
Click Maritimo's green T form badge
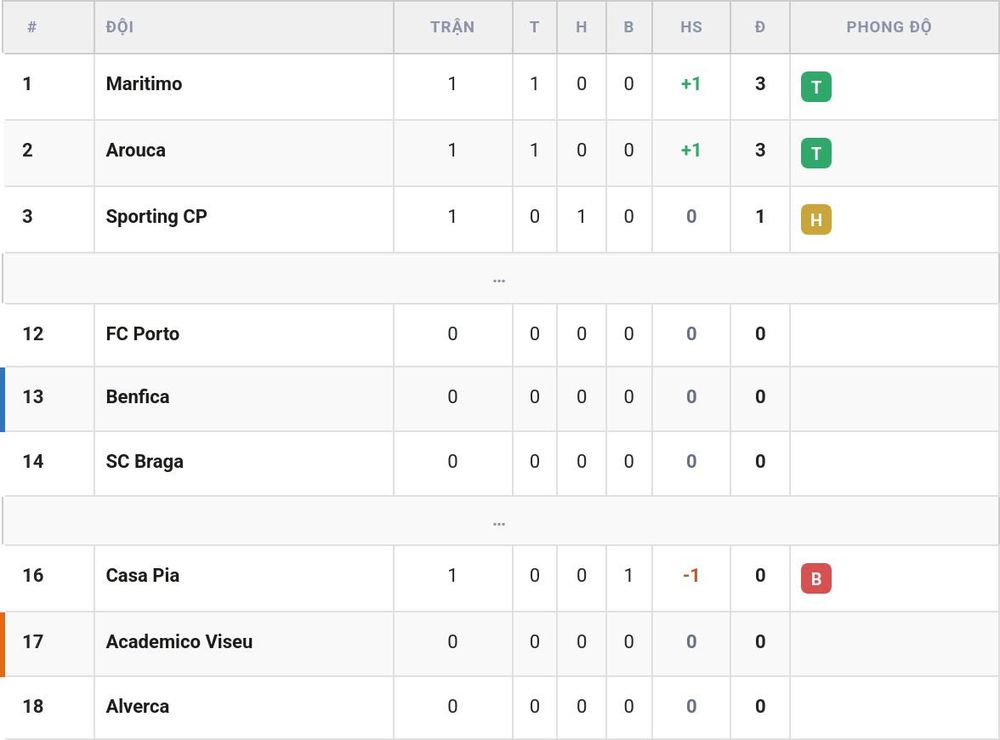[x=816, y=87]
